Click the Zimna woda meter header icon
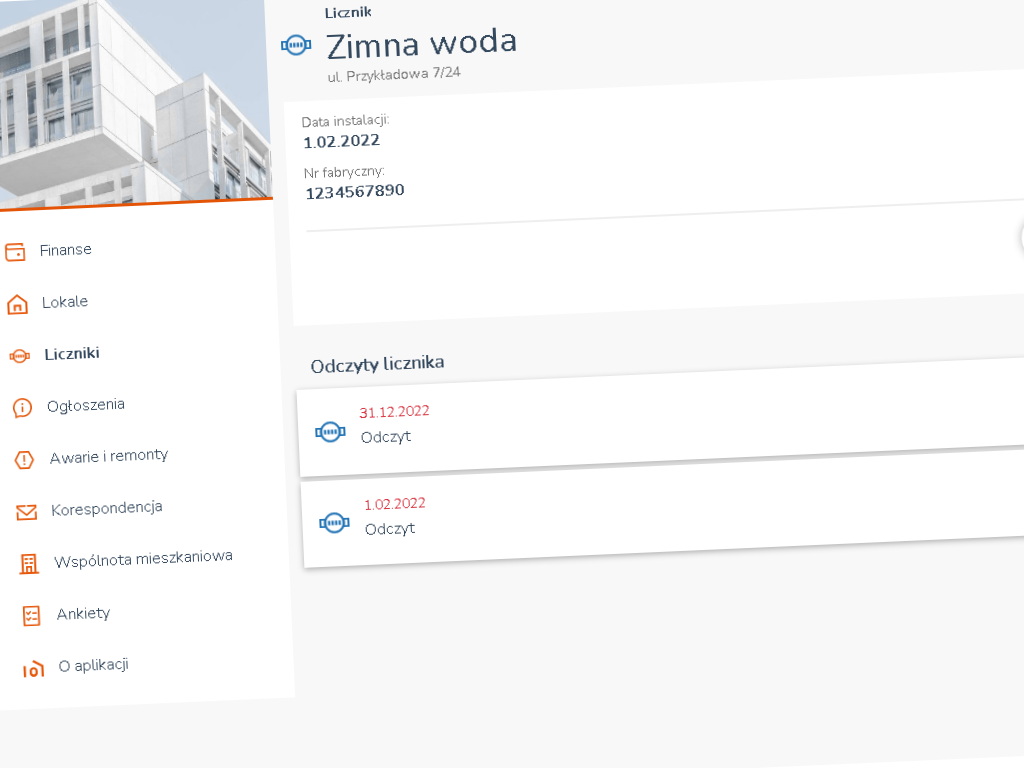 pos(294,45)
